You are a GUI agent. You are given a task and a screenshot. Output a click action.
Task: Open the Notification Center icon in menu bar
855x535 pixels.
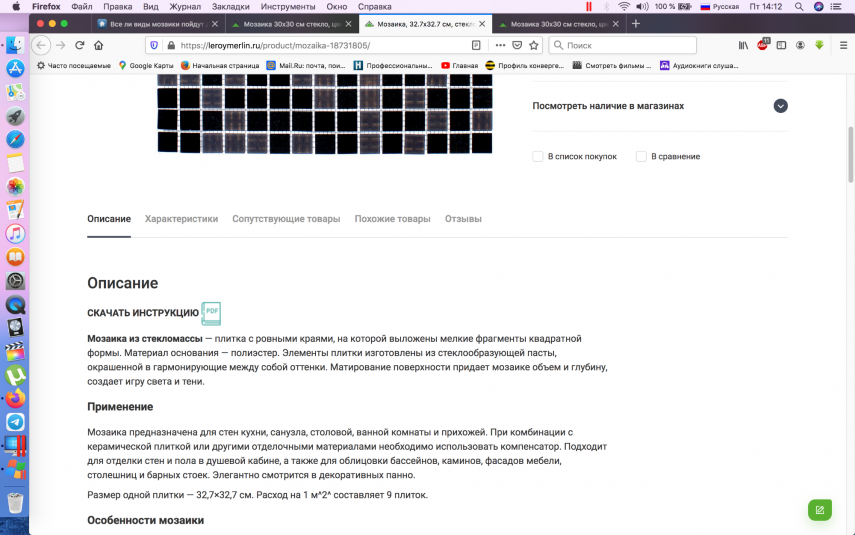point(835,7)
